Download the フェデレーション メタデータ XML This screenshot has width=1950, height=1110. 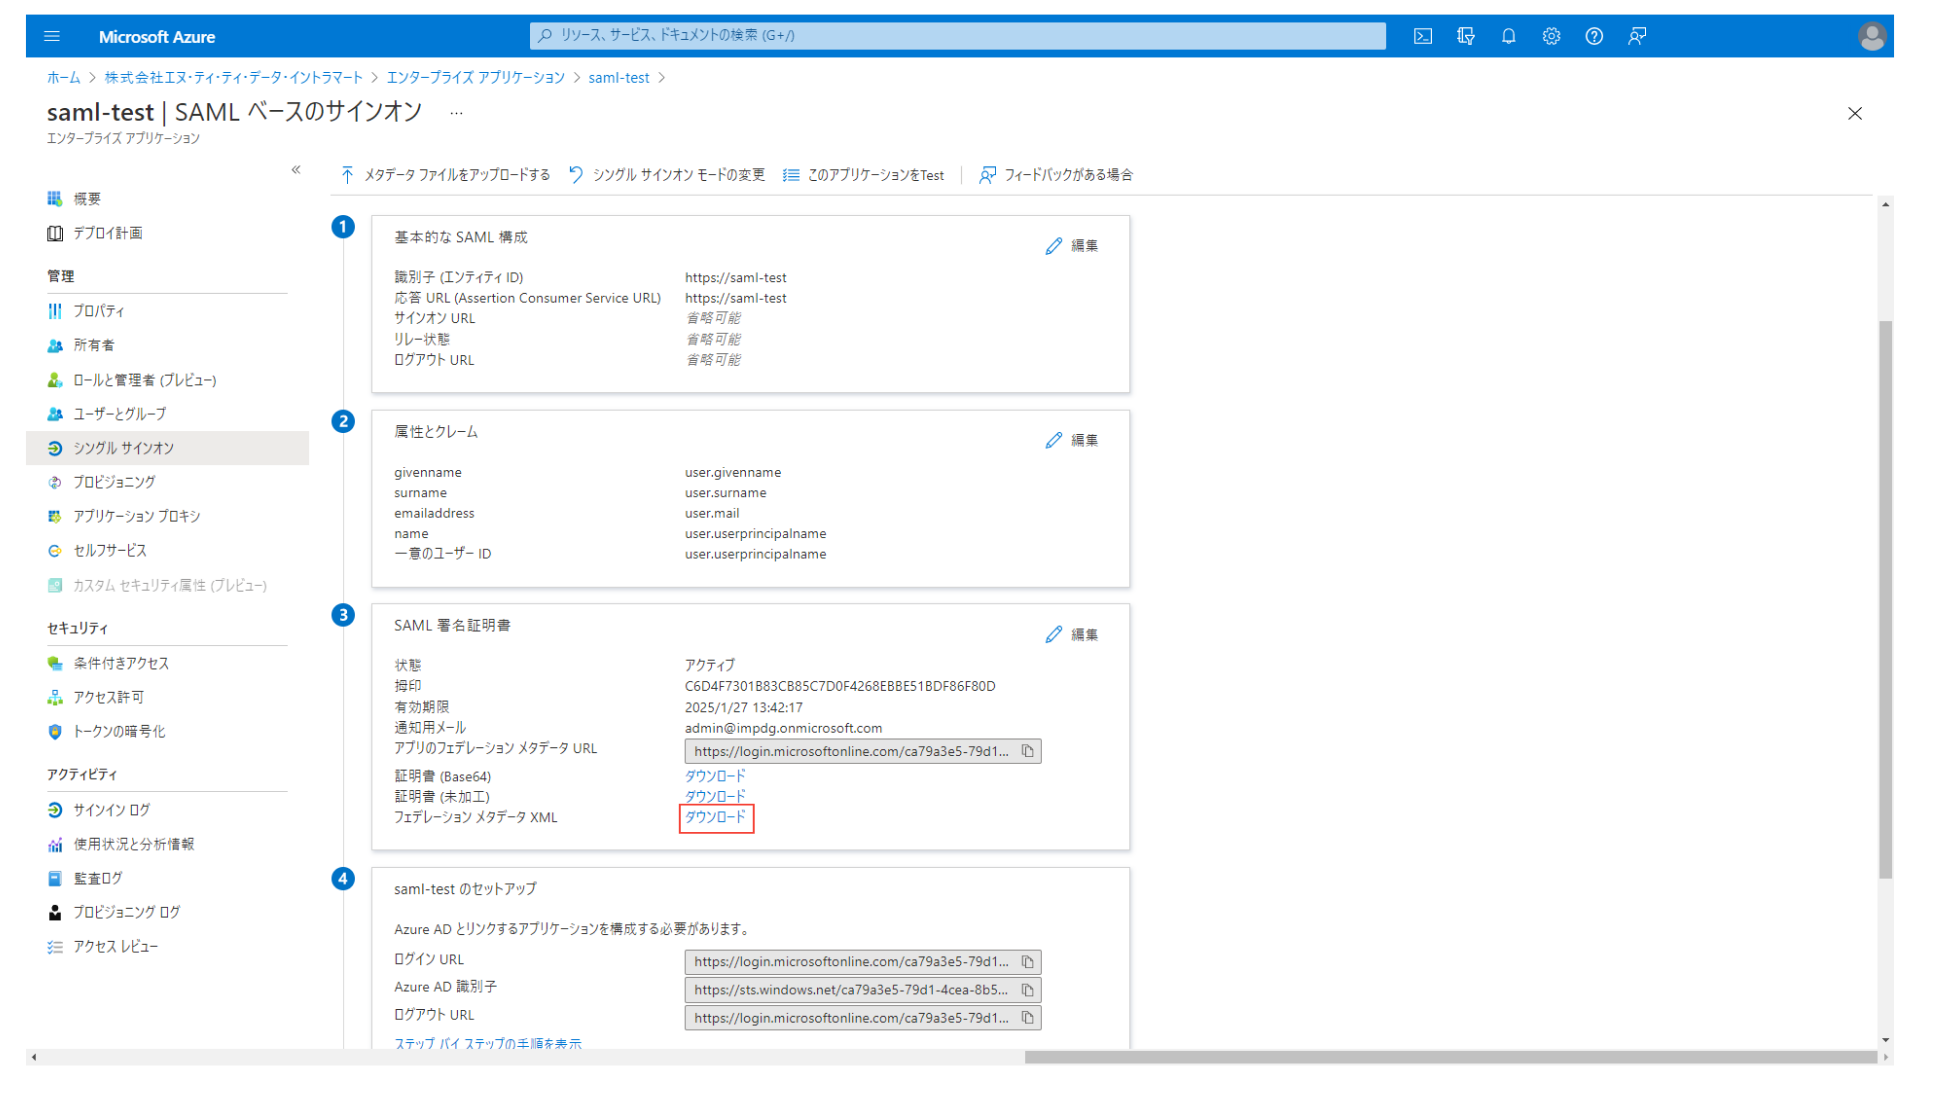tap(715, 817)
